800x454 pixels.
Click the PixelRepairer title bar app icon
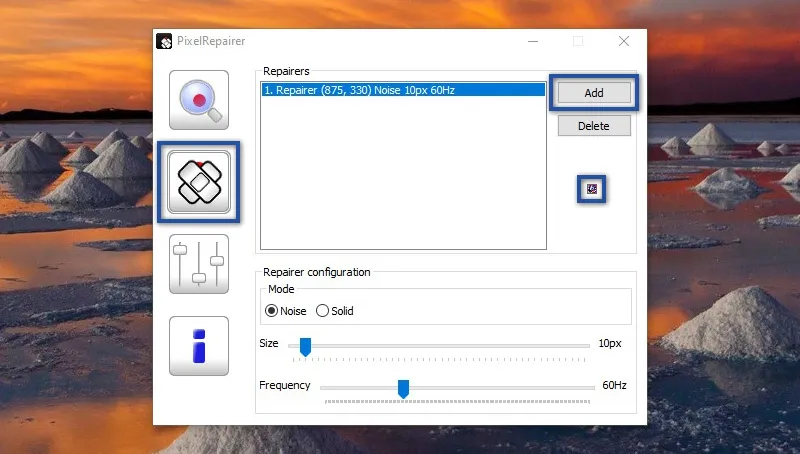[164, 41]
